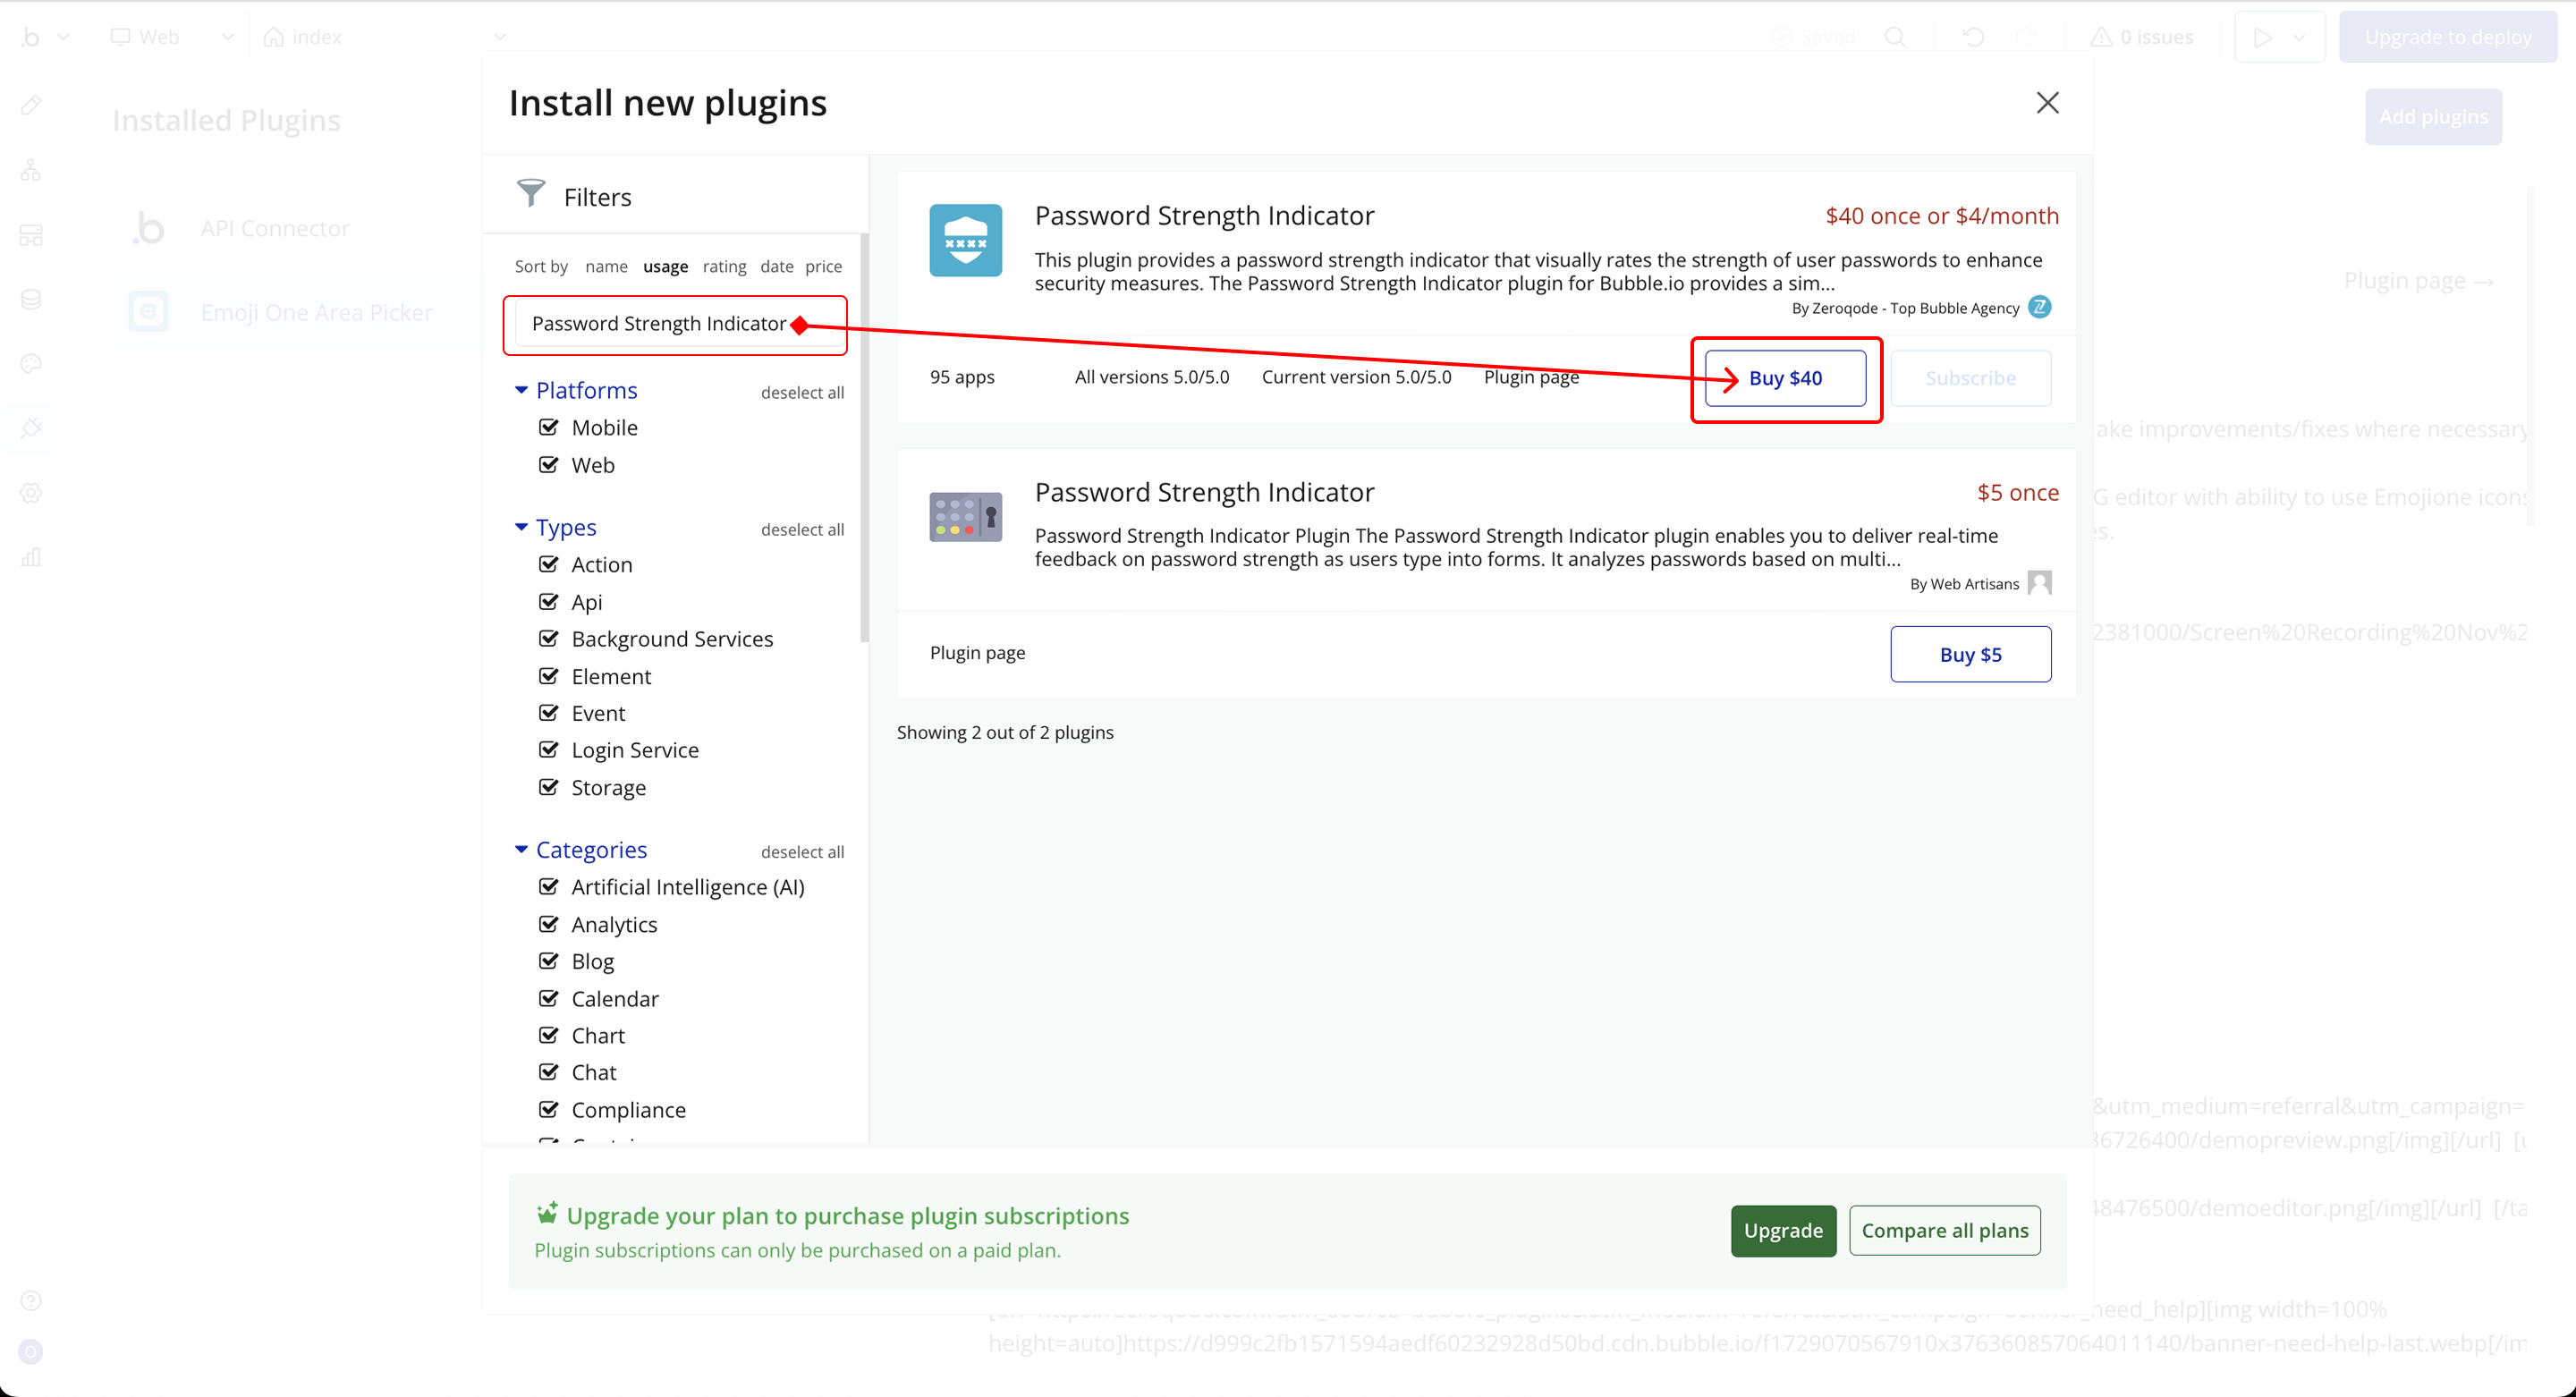Sort plugins by price

[x=823, y=266]
